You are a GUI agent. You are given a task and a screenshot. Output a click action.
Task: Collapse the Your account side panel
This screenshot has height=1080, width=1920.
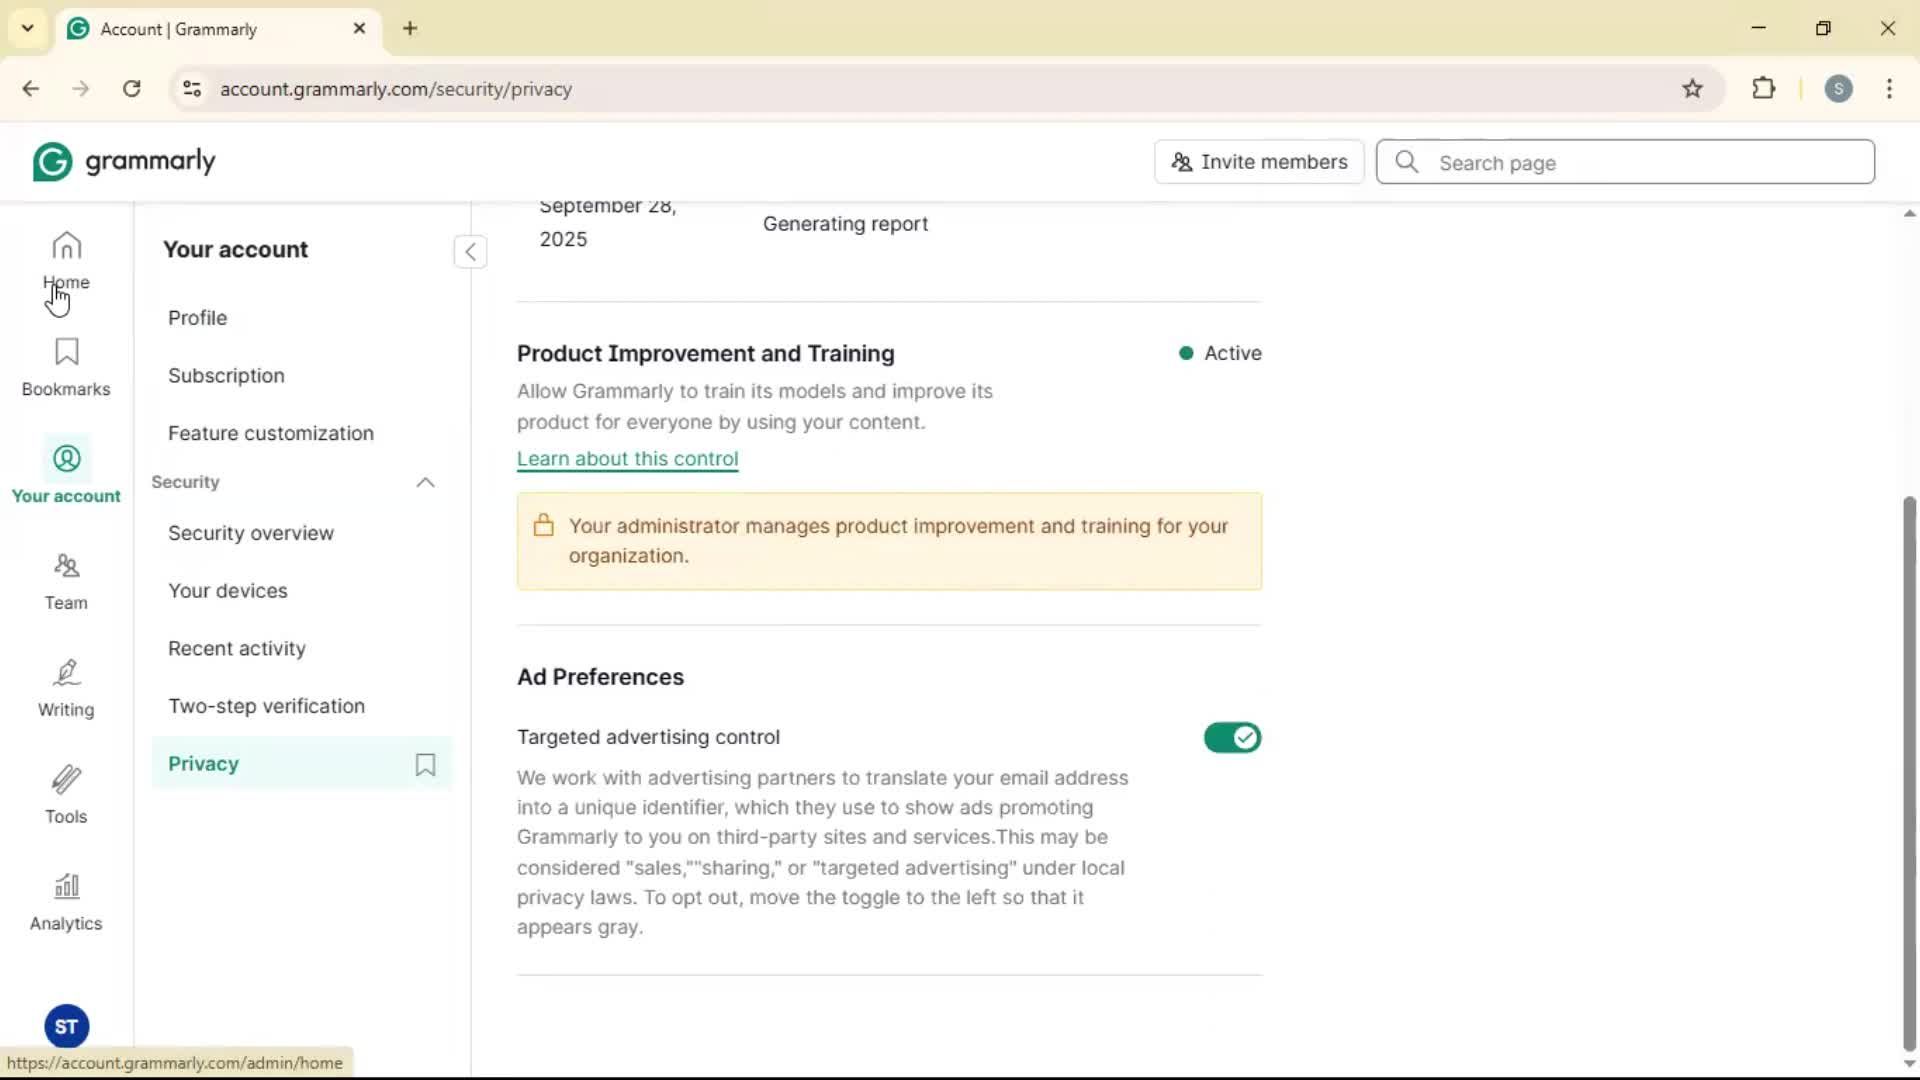(x=470, y=251)
